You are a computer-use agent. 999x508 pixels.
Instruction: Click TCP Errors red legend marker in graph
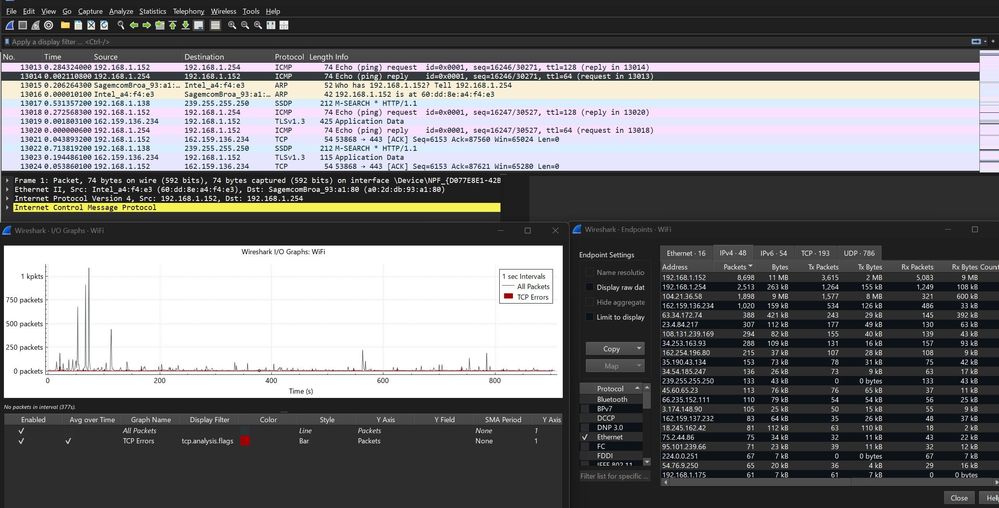508,297
